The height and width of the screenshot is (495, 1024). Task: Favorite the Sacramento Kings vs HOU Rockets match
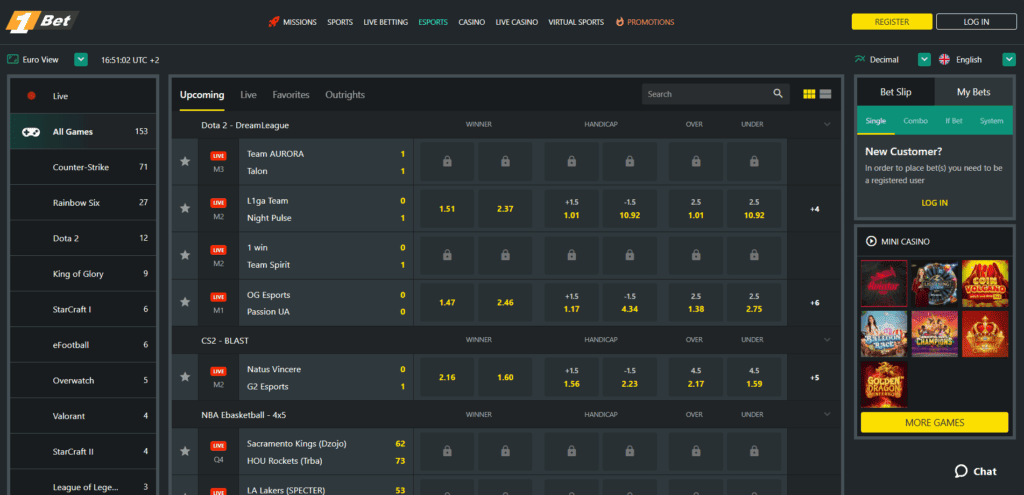click(185, 451)
